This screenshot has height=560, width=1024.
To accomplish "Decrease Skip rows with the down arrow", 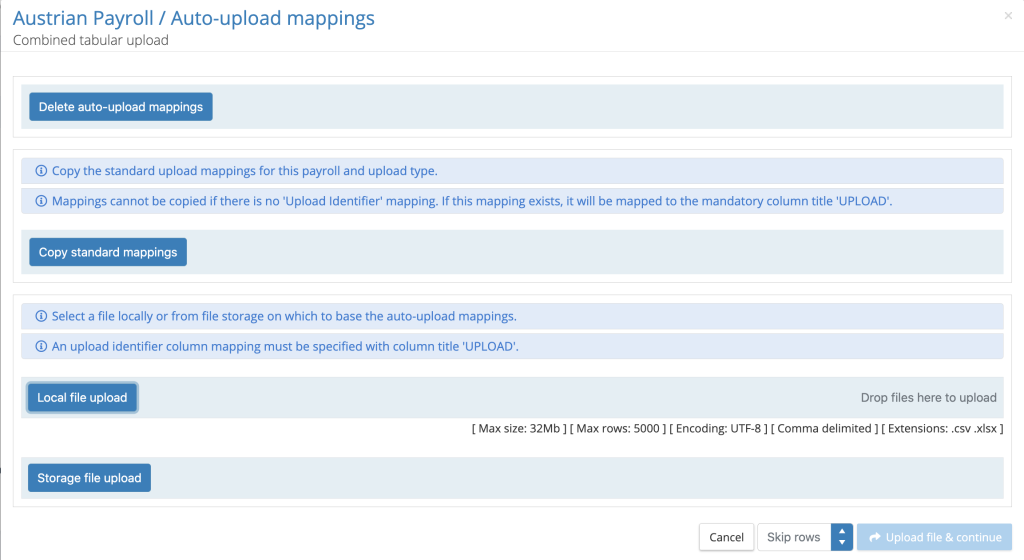I will (x=841, y=543).
